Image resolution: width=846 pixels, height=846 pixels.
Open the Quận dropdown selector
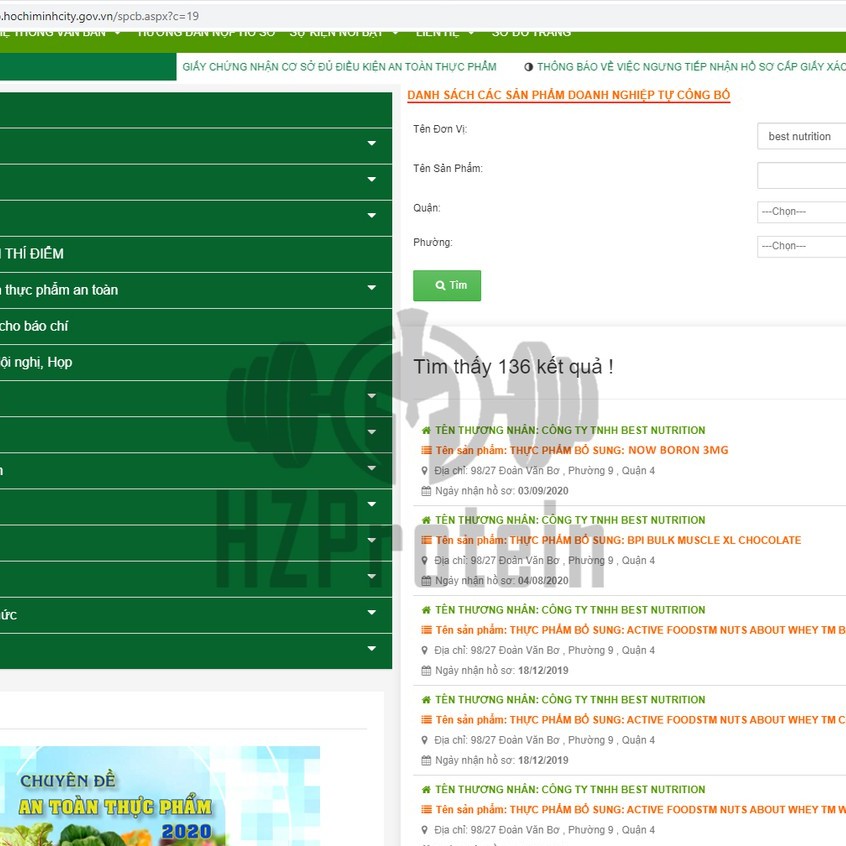(x=801, y=212)
